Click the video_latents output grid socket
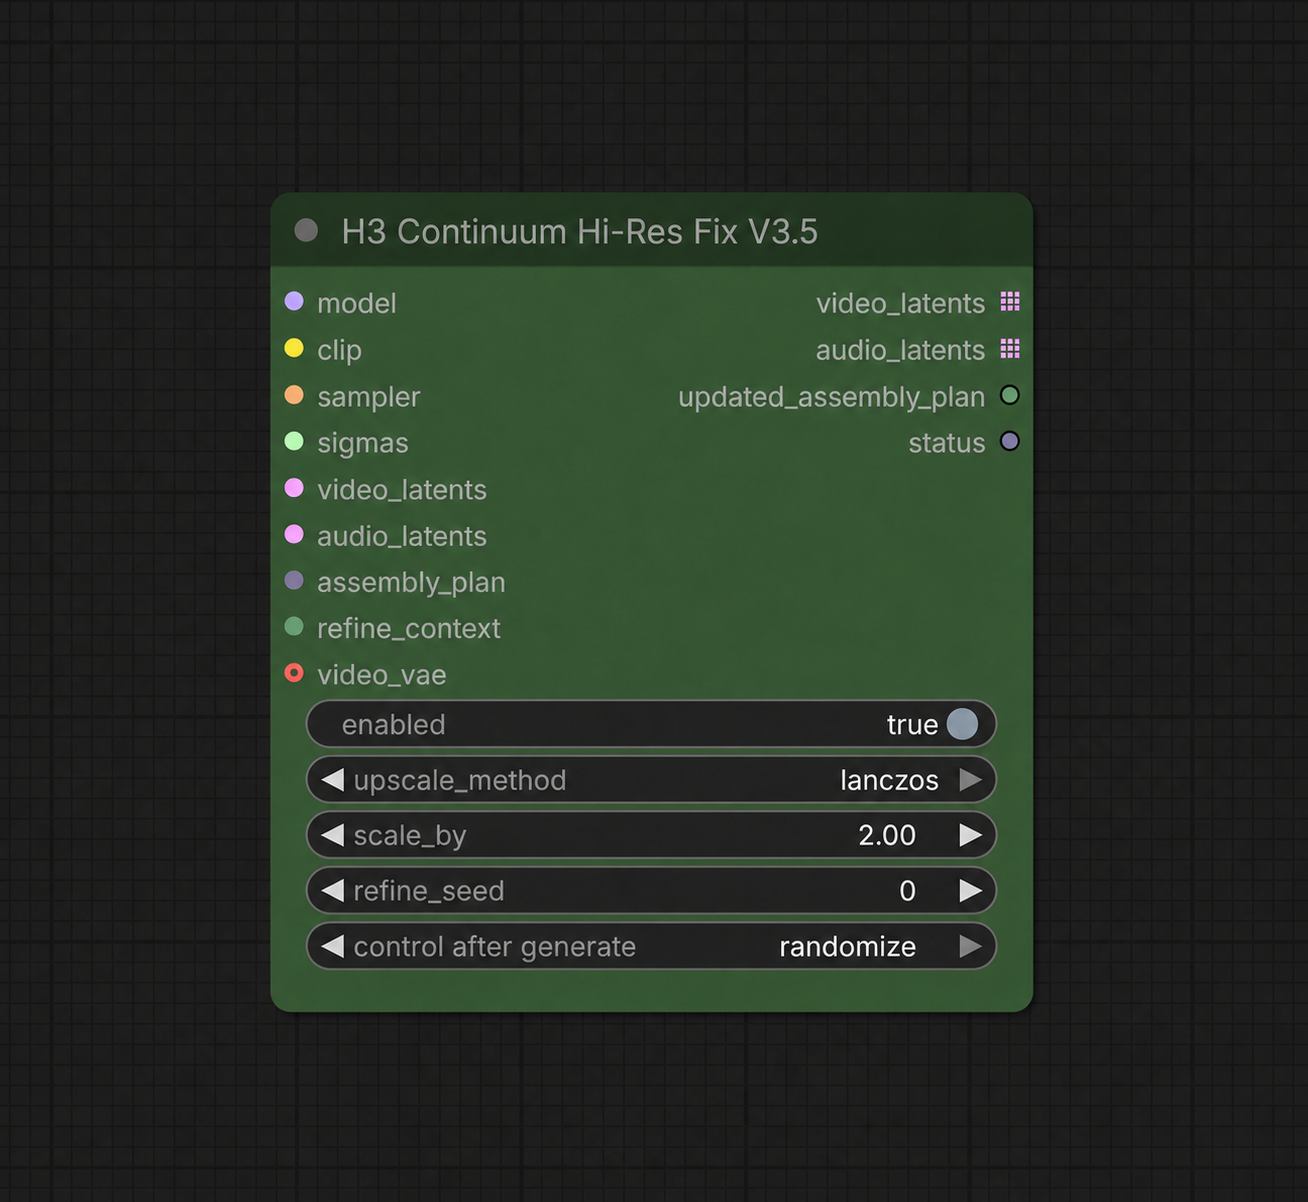Image resolution: width=1308 pixels, height=1202 pixels. 1010,302
